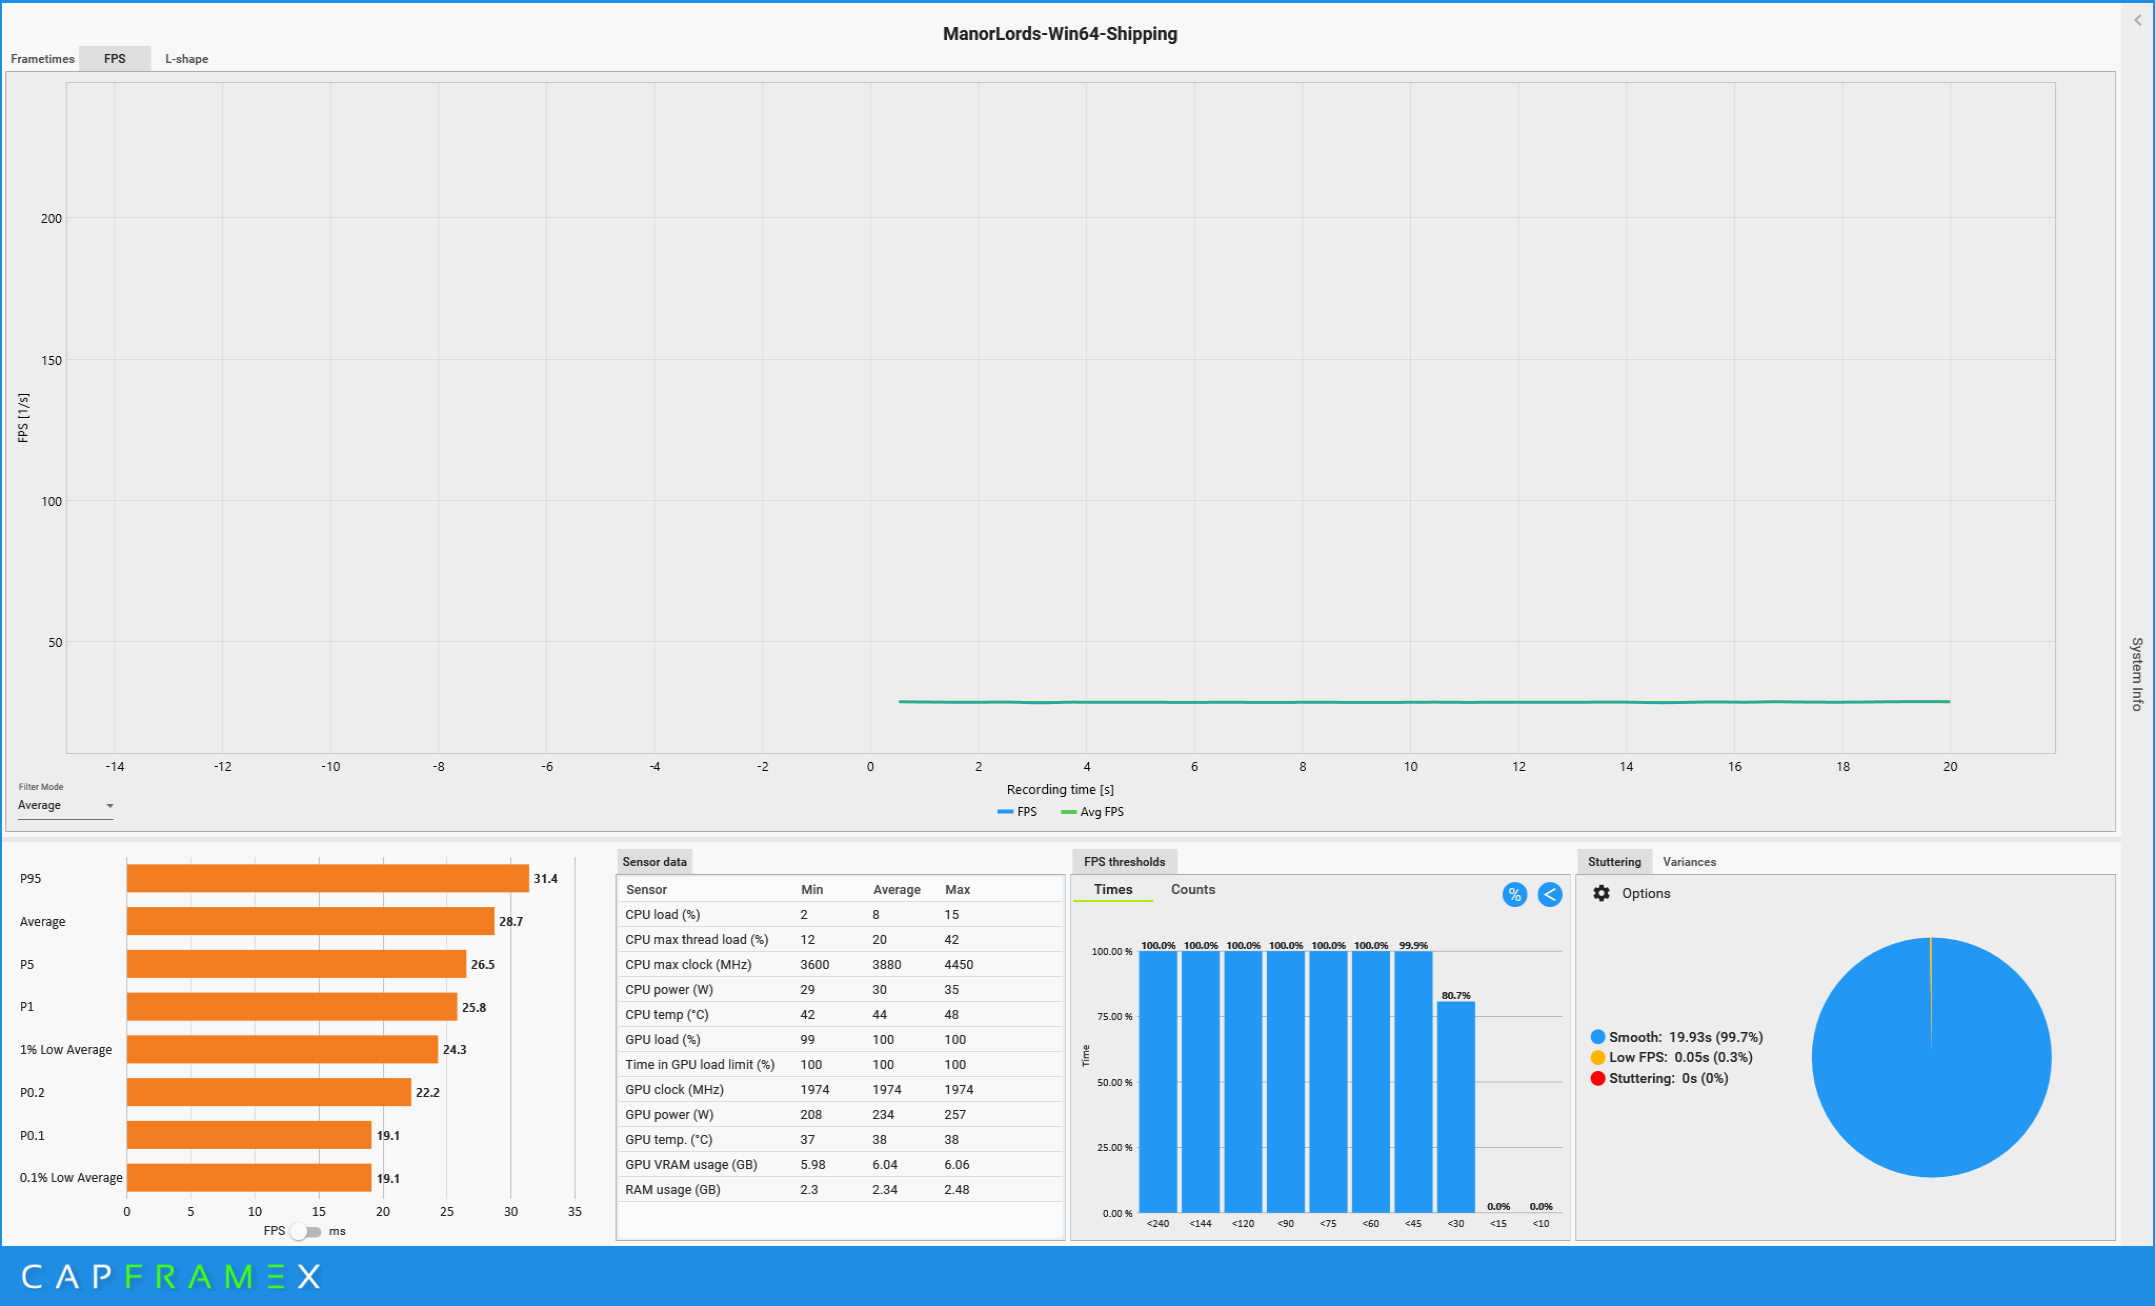The image size is (2155, 1306).
Task: Click the less-than icon in FPS thresholds
Action: [1549, 894]
